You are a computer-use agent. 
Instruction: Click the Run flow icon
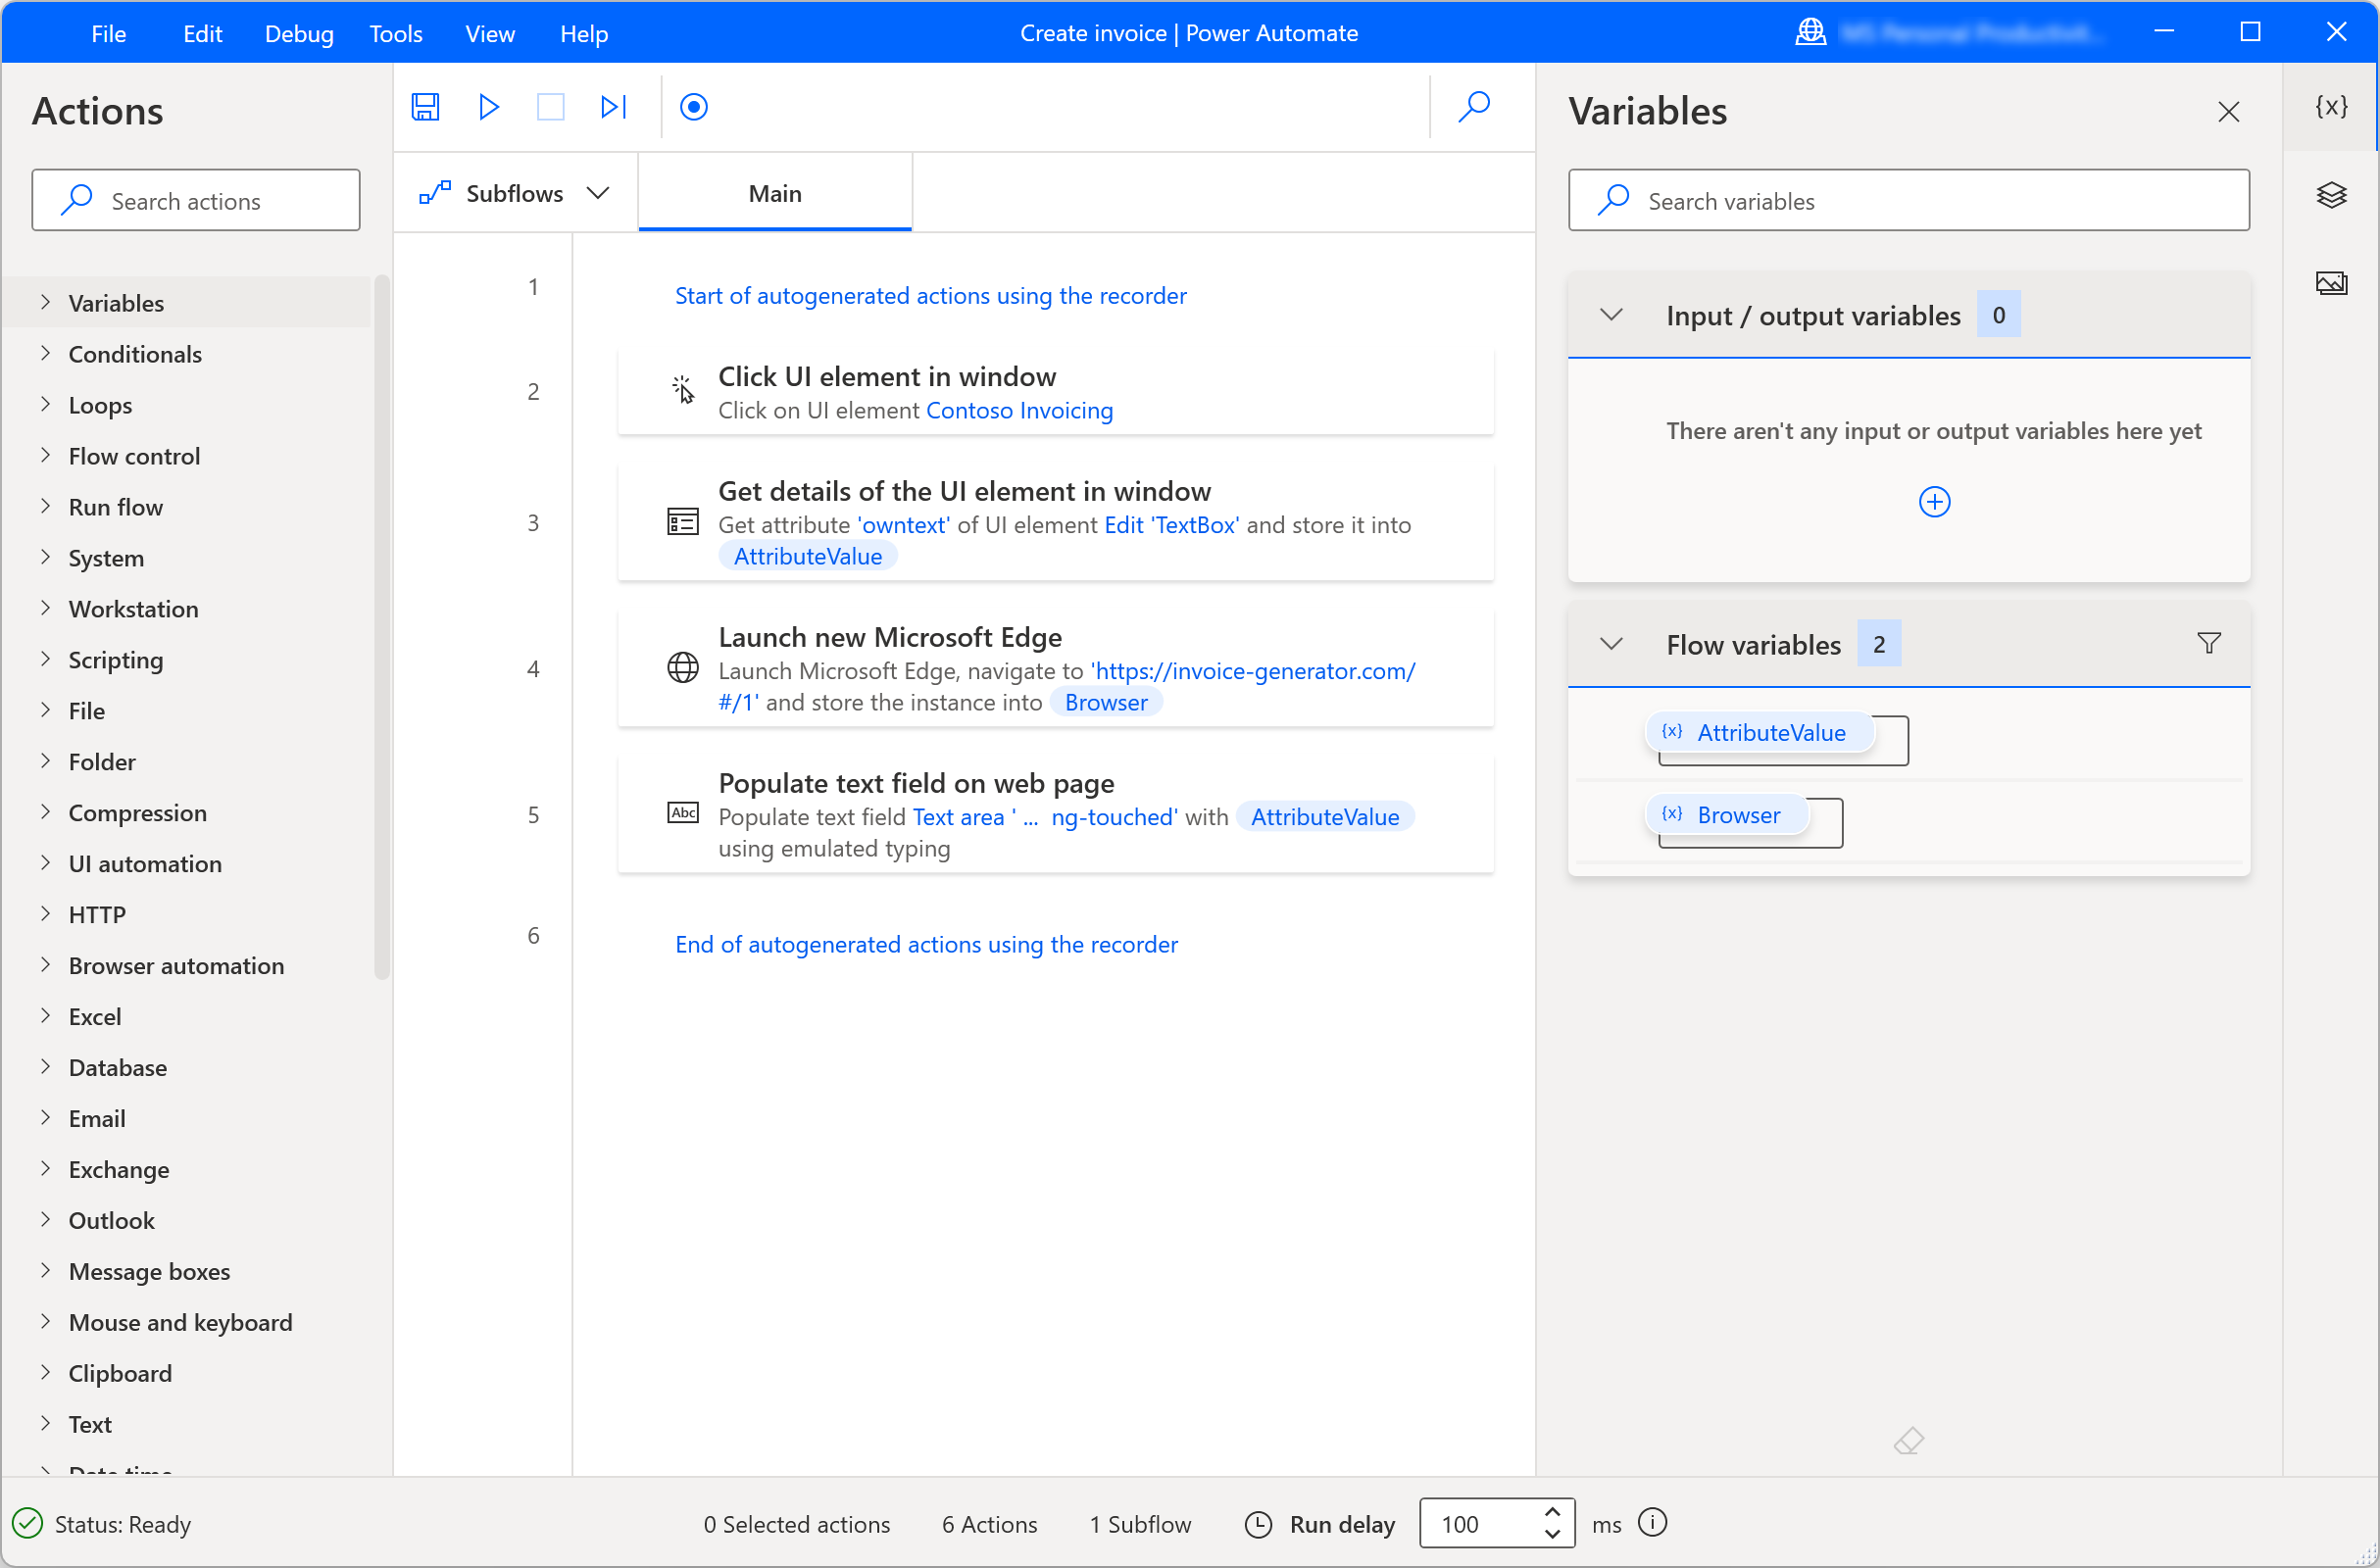pyautogui.click(x=488, y=107)
